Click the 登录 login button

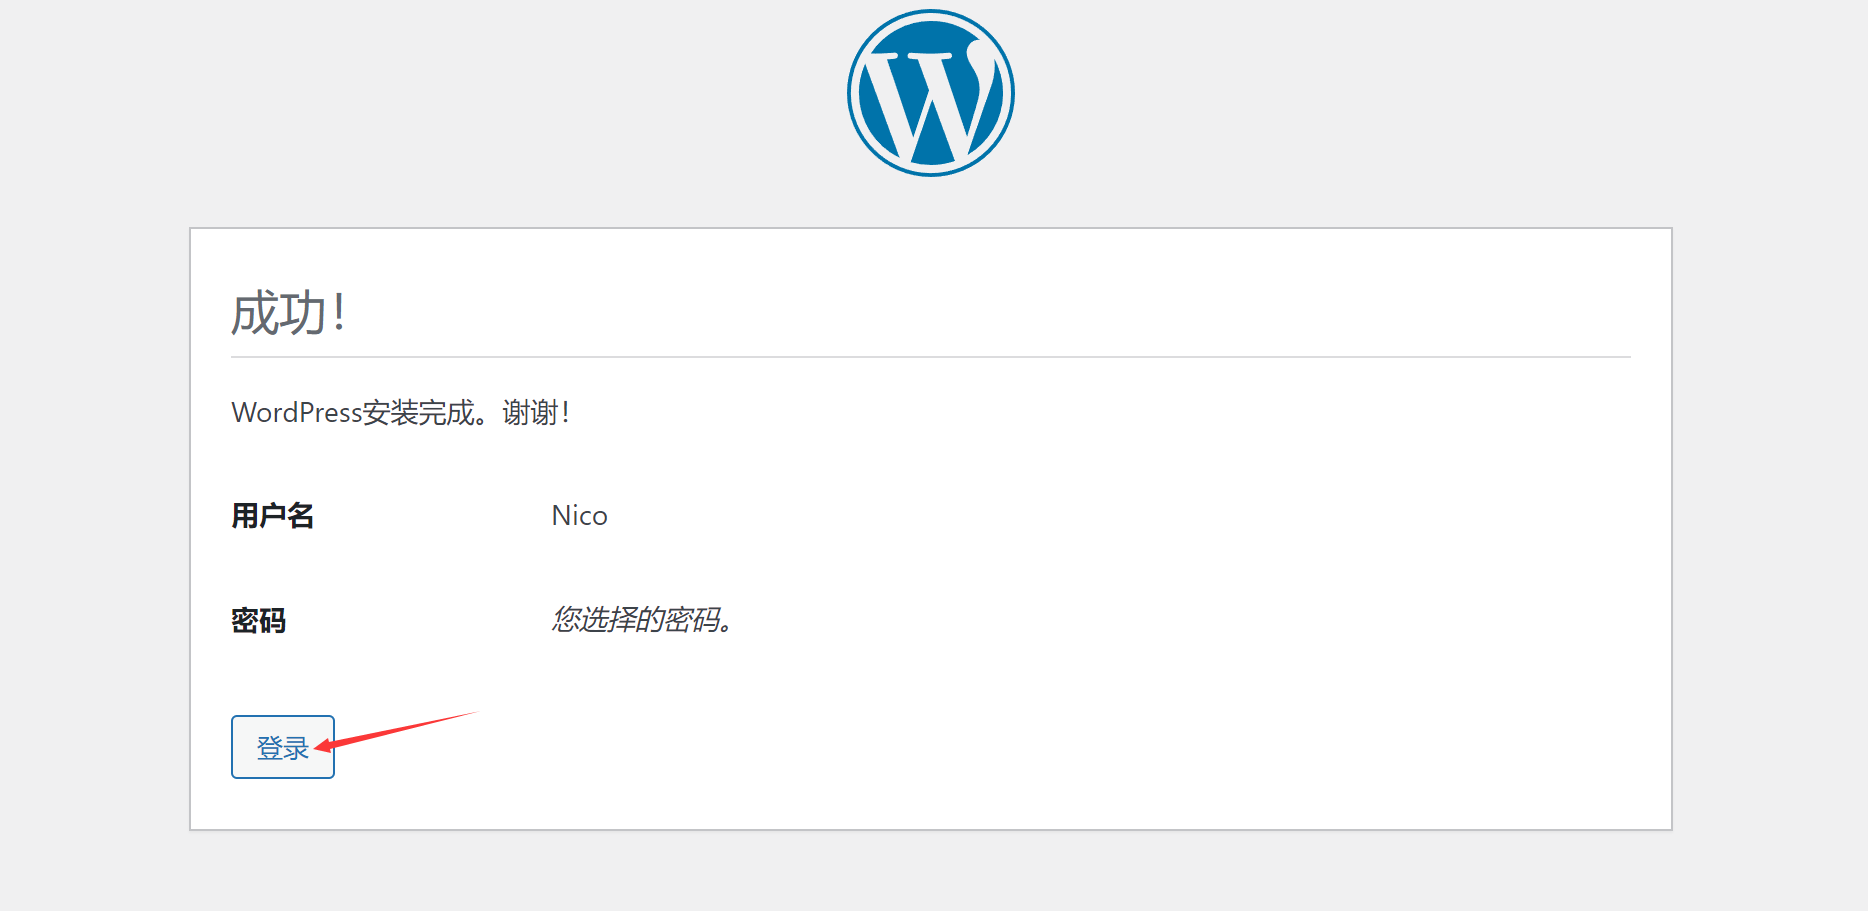[x=283, y=747]
